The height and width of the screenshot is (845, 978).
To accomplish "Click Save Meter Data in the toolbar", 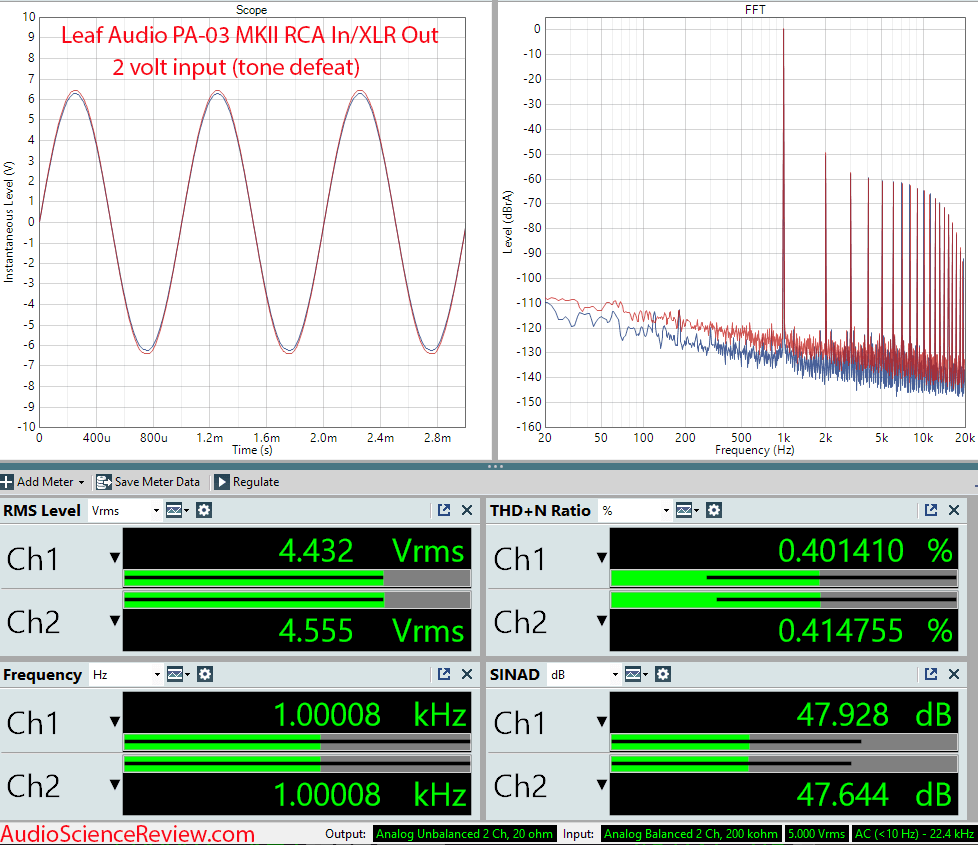I will [148, 482].
